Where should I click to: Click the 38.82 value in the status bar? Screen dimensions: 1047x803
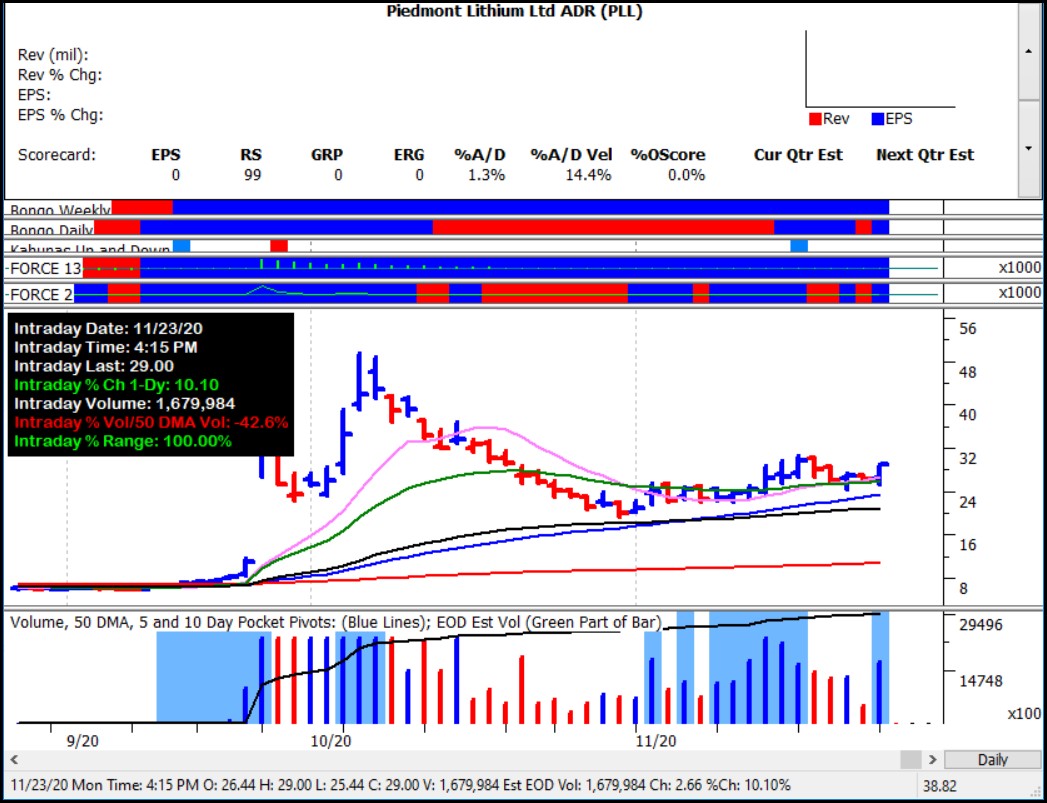[941, 786]
